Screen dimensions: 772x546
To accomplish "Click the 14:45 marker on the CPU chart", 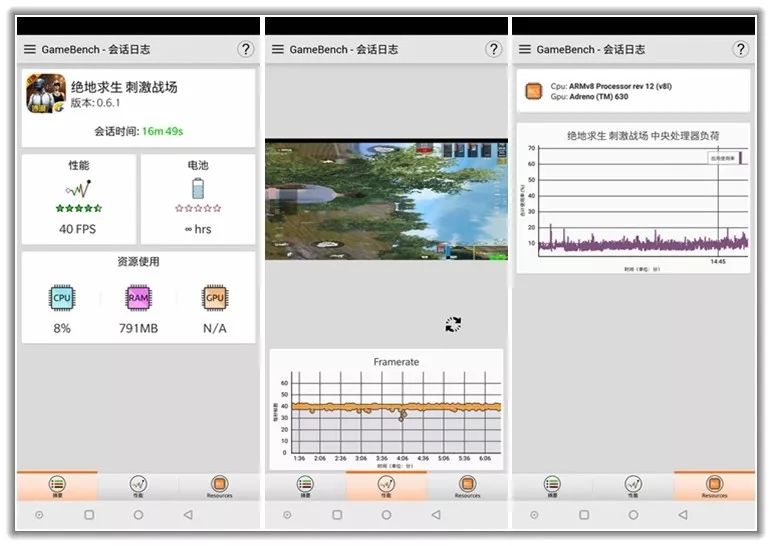I will (x=718, y=261).
